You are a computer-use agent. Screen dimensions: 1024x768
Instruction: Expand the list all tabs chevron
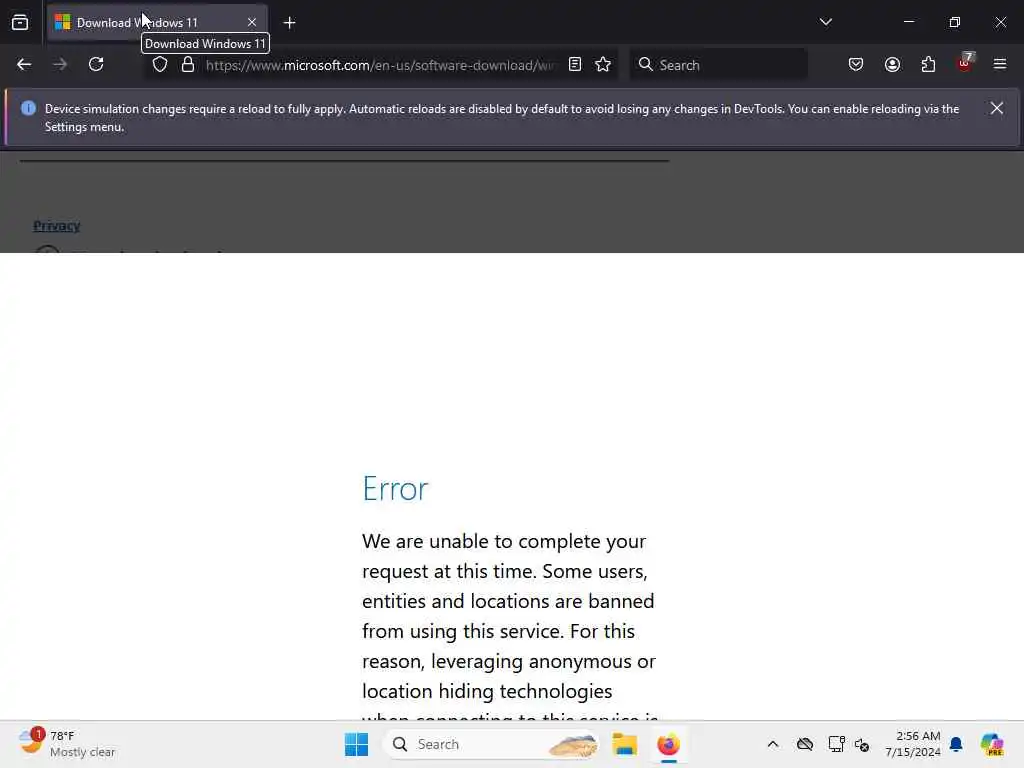[x=825, y=22]
